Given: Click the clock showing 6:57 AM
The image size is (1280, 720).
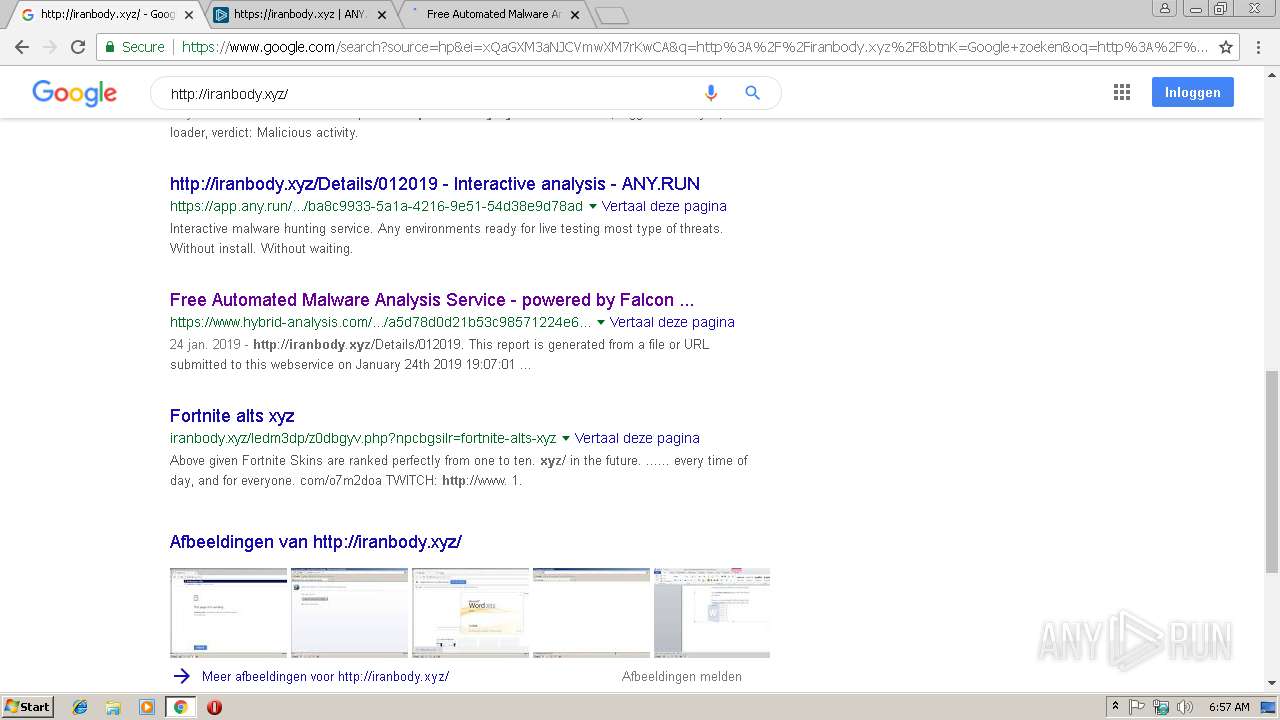Looking at the screenshot, I should [1229, 707].
